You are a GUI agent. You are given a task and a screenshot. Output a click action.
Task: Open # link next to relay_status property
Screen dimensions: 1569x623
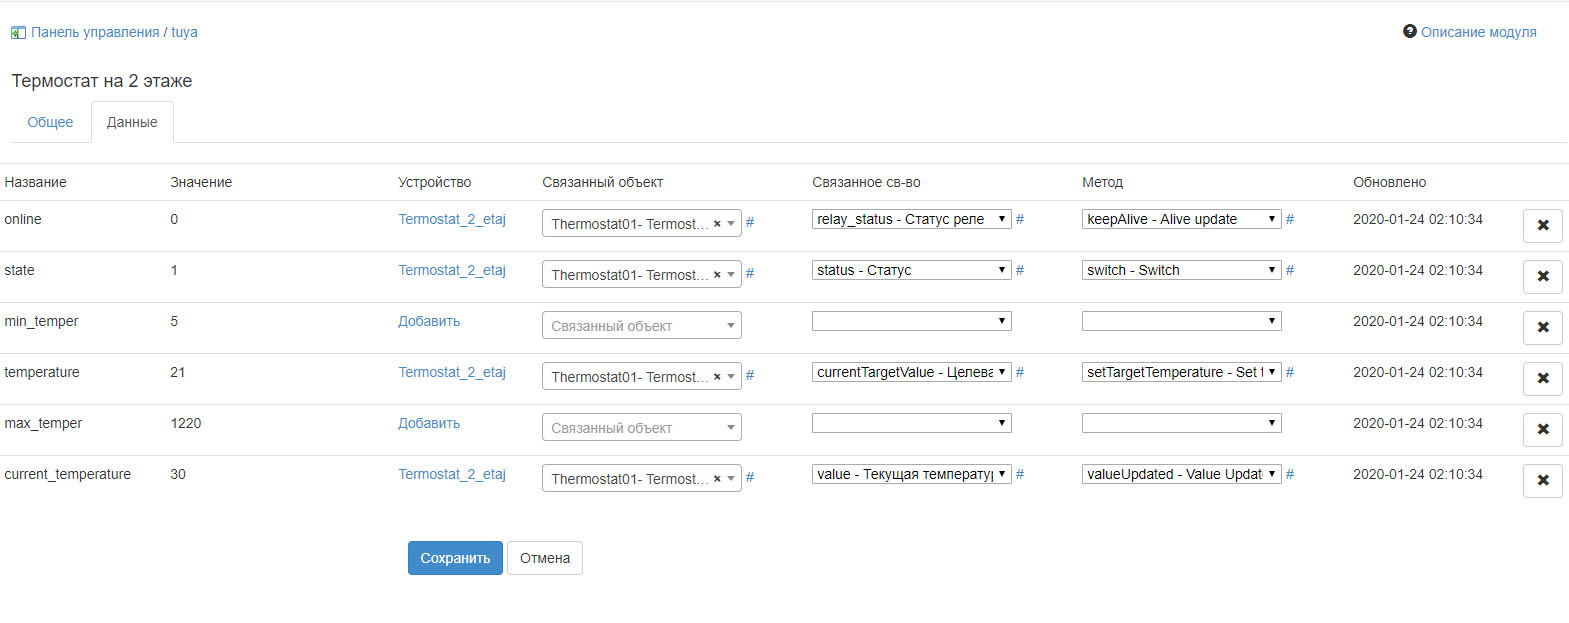click(x=1020, y=219)
